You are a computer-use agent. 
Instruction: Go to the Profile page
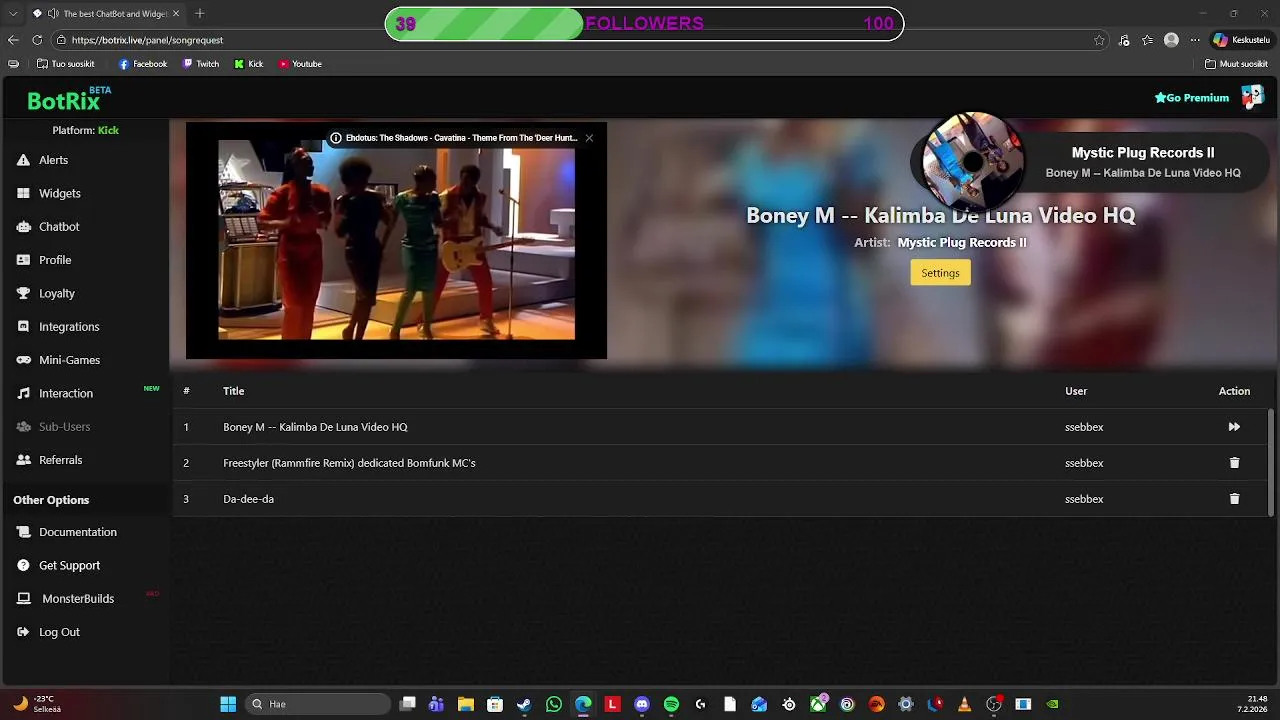coord(44,260)
